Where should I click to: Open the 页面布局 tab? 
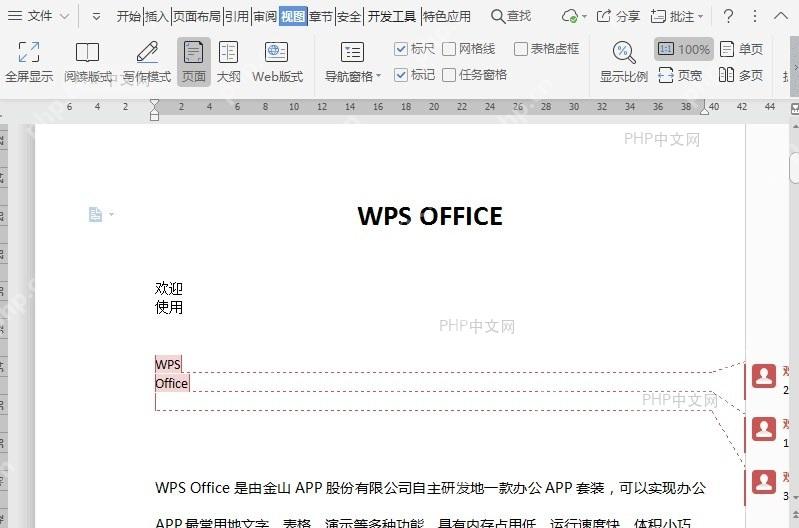pyautogui.click(x=197, y=16)
